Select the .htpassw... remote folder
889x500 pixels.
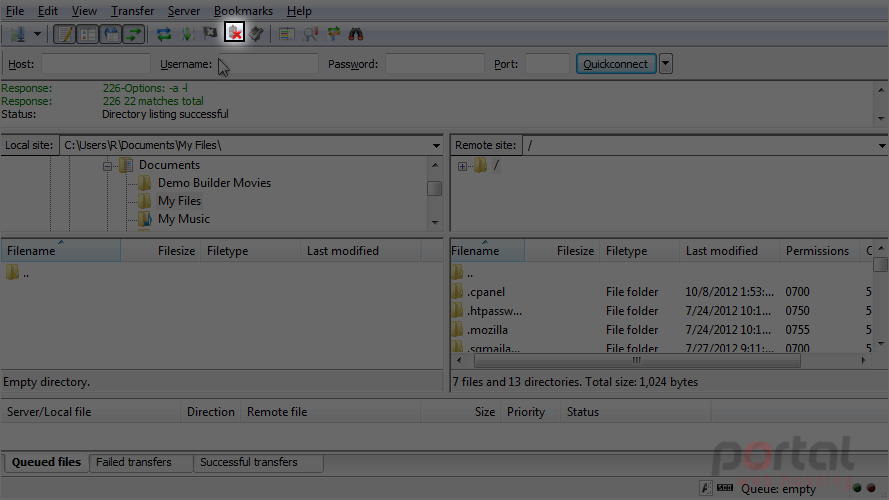pyautogui.click(x=494, y=311)
